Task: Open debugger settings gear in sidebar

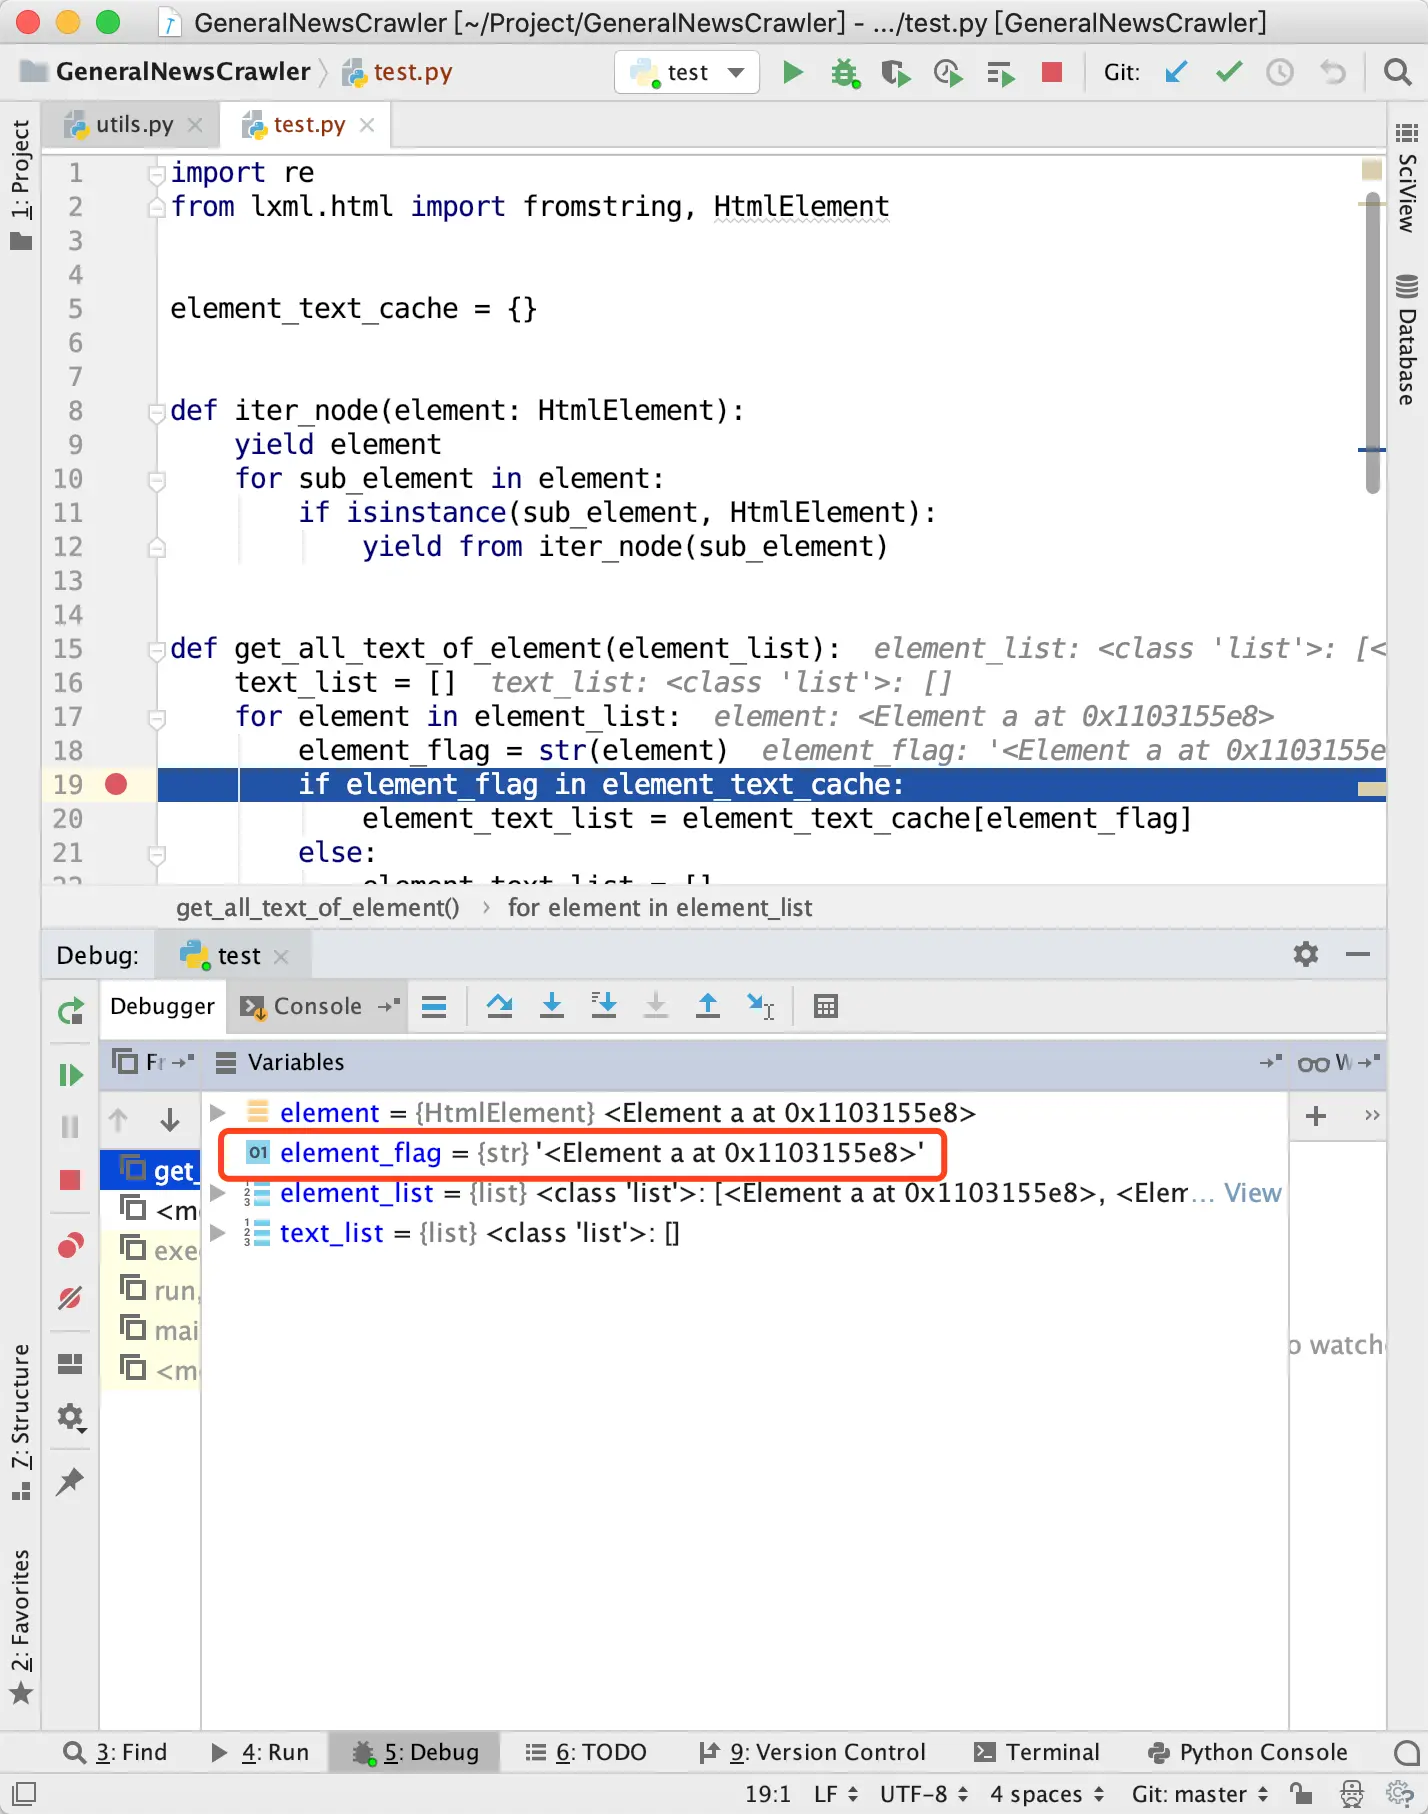Action: point(70,1417)
